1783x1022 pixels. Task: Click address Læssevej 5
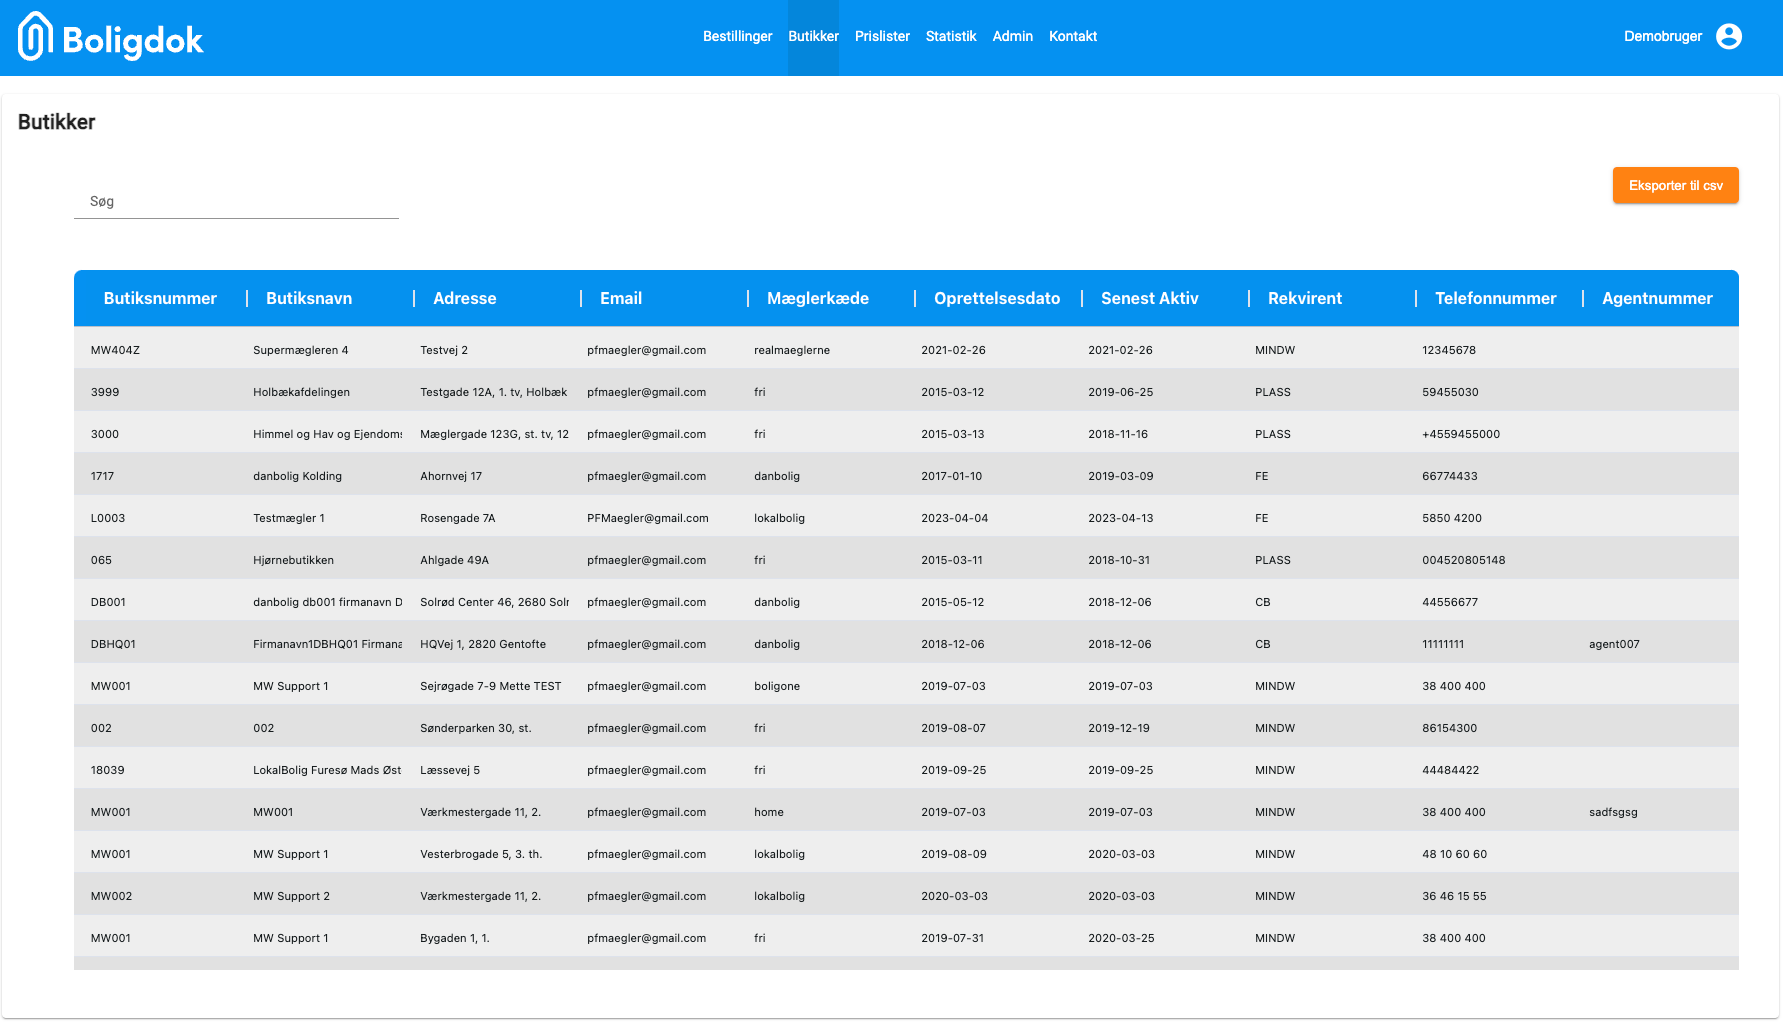pyautogui.click(x=450, y=770)
